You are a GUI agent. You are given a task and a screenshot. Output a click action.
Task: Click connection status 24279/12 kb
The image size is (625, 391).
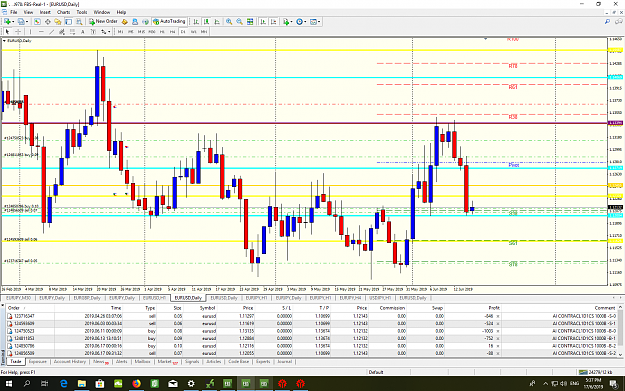[597, 372]
